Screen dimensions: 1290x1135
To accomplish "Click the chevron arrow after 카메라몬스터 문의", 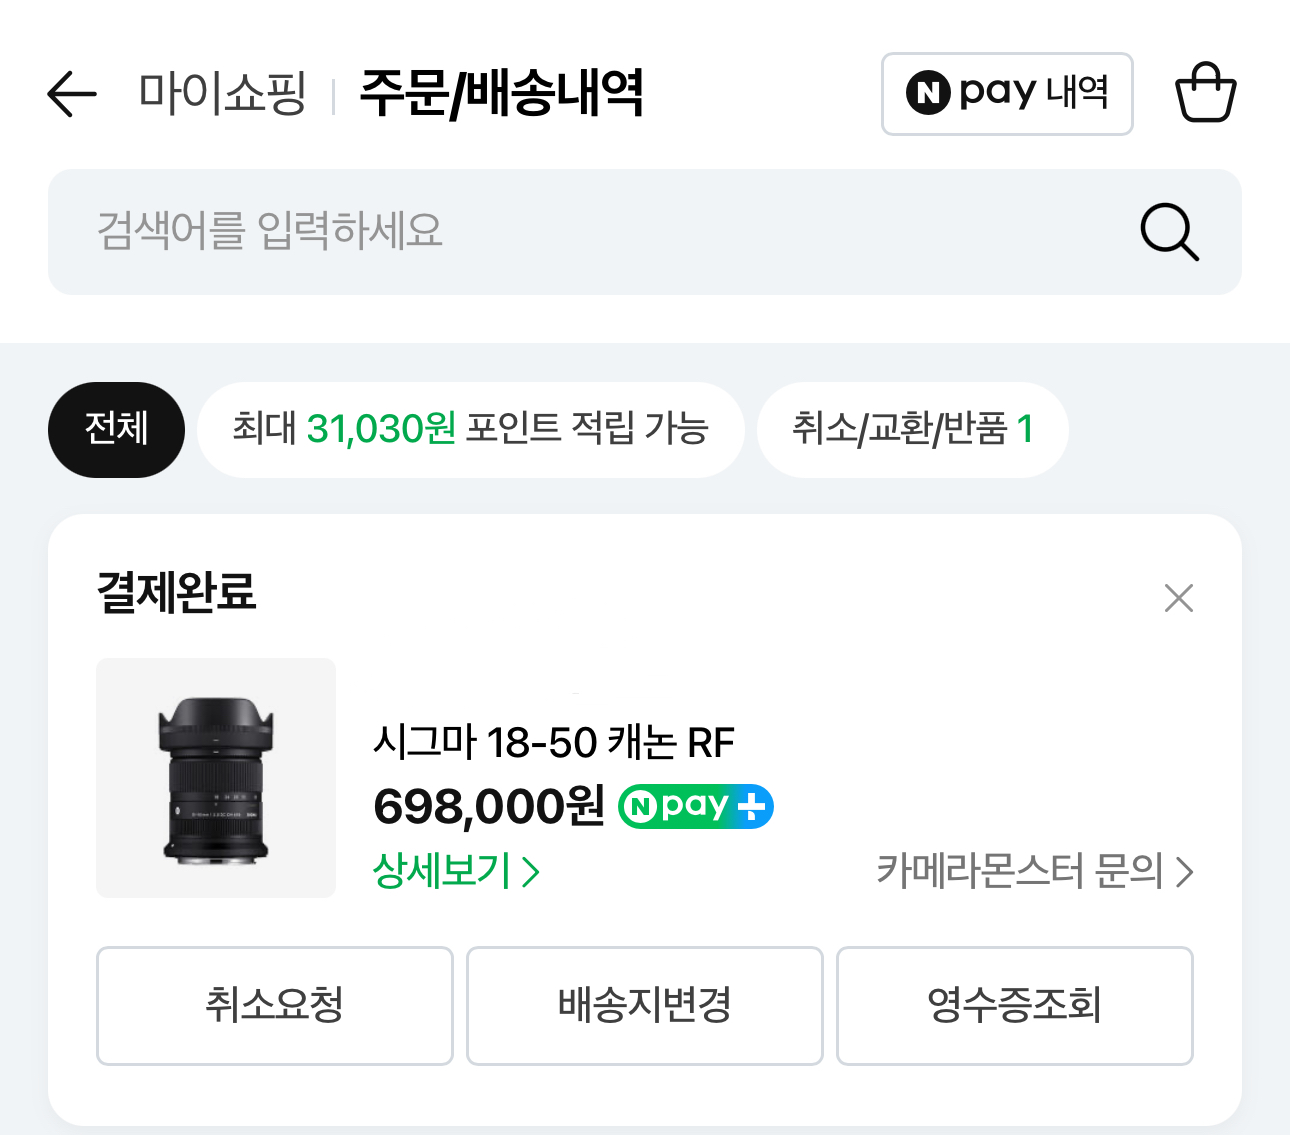I will pyautogui.click(x=1185, y=872).
